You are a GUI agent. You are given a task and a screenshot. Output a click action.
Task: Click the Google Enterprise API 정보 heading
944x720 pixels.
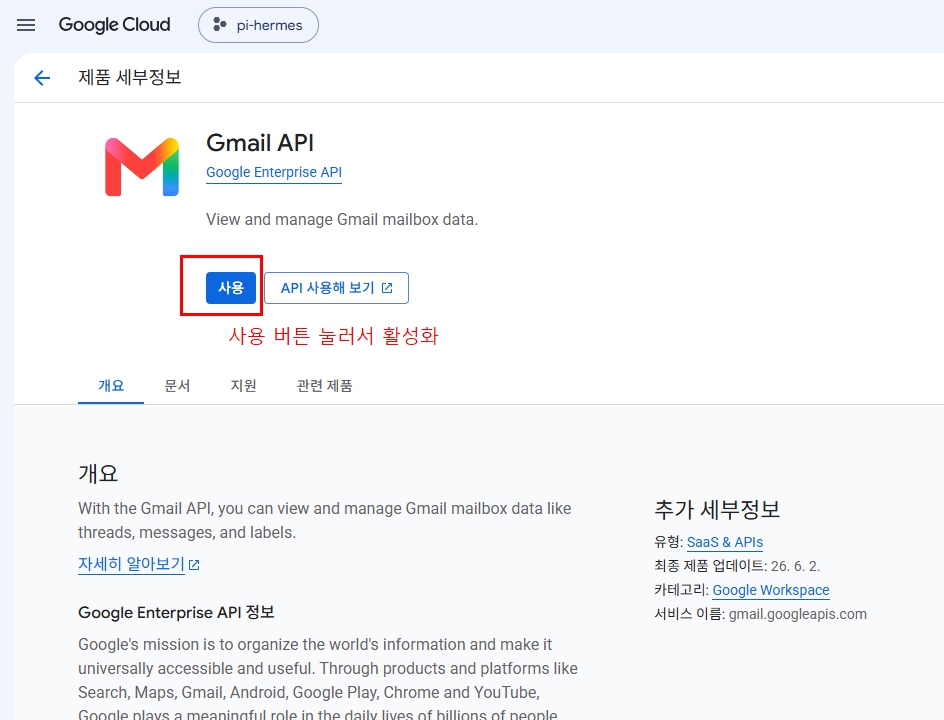176,612
